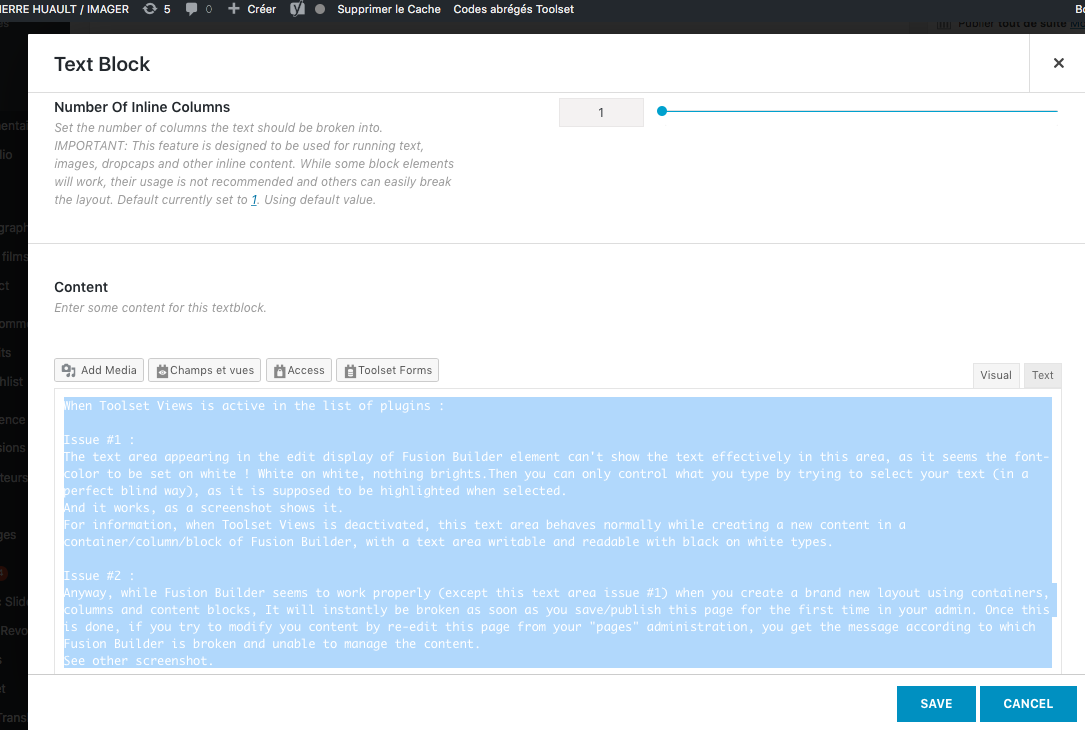Click the inline columns slider handle
Screen dimensions: 1085x730
[662, 111]
